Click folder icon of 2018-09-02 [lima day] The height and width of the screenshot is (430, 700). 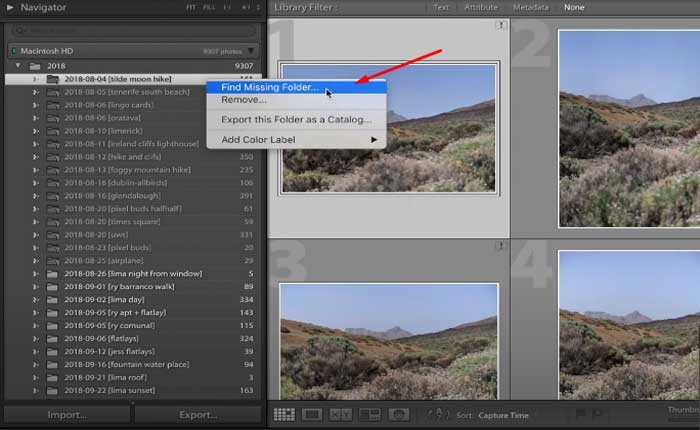[x=52, y=300]
